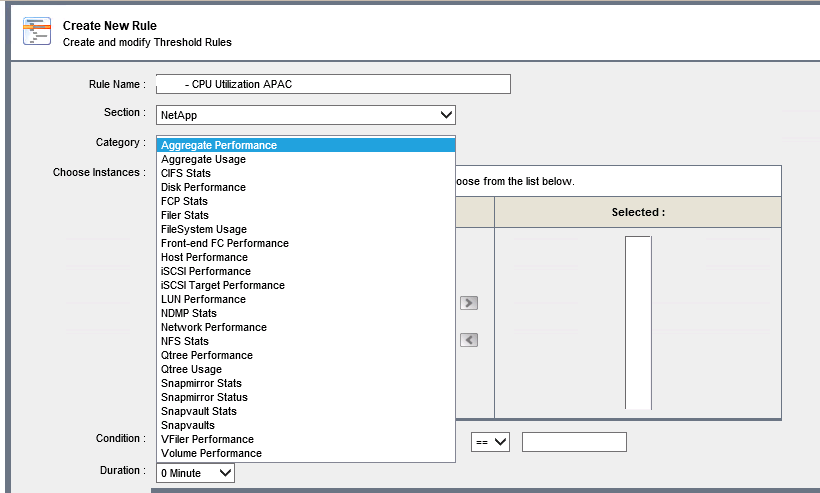
Task: Choose Disk Performance category
Action: [306, 187]
